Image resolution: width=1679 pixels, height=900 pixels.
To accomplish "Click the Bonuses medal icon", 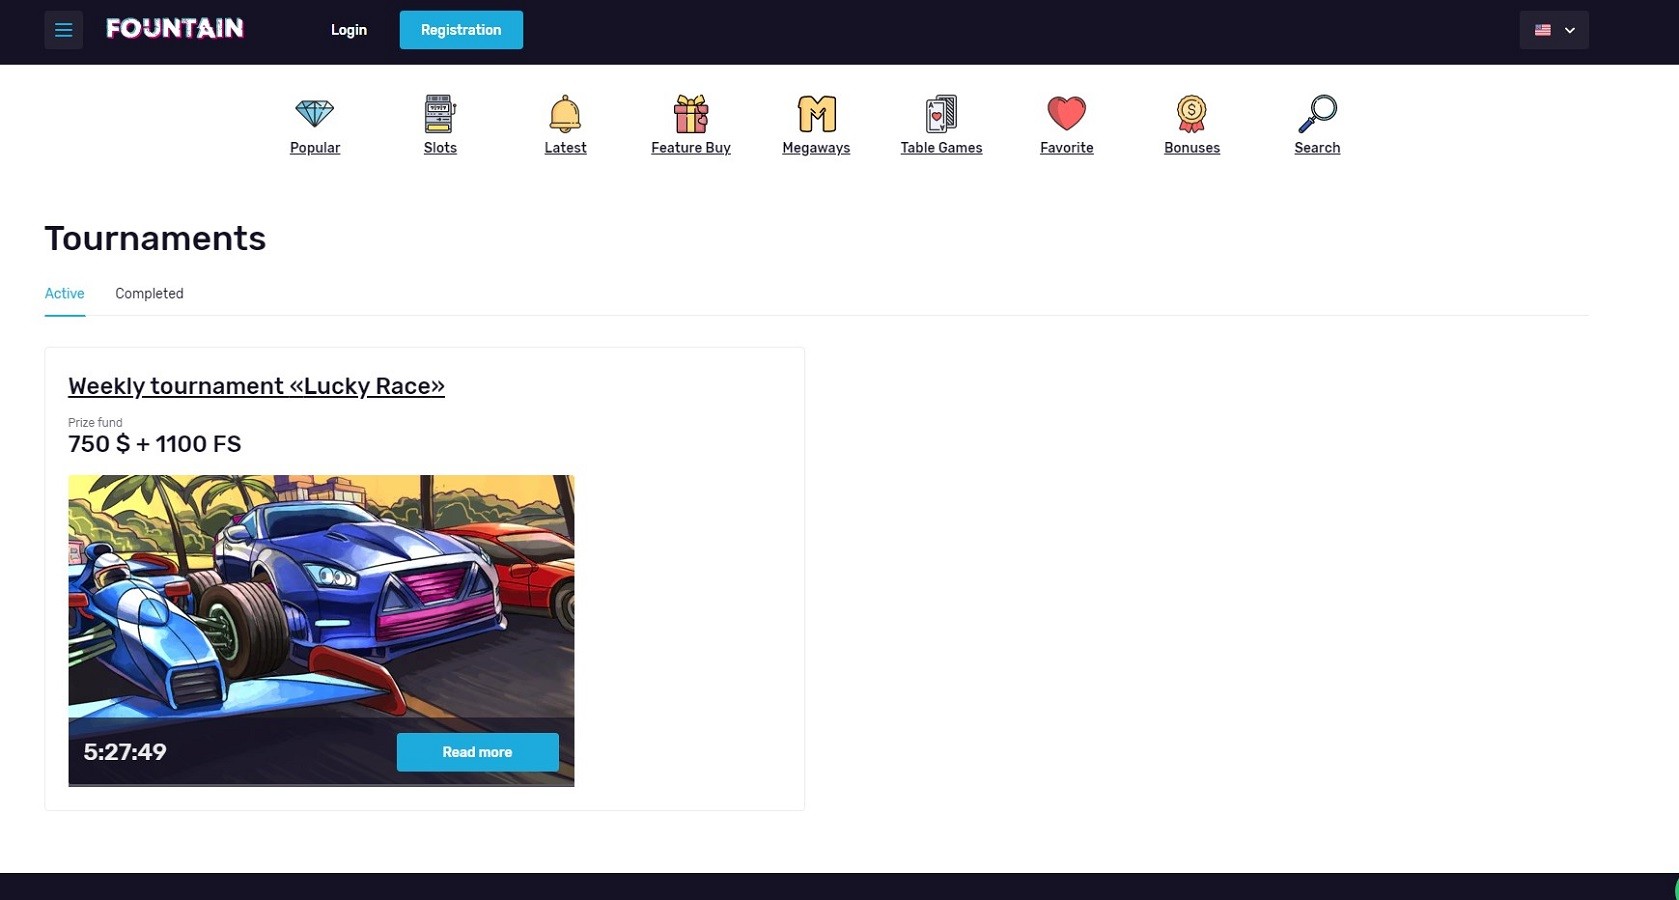I will click(x=1192, y=113).
